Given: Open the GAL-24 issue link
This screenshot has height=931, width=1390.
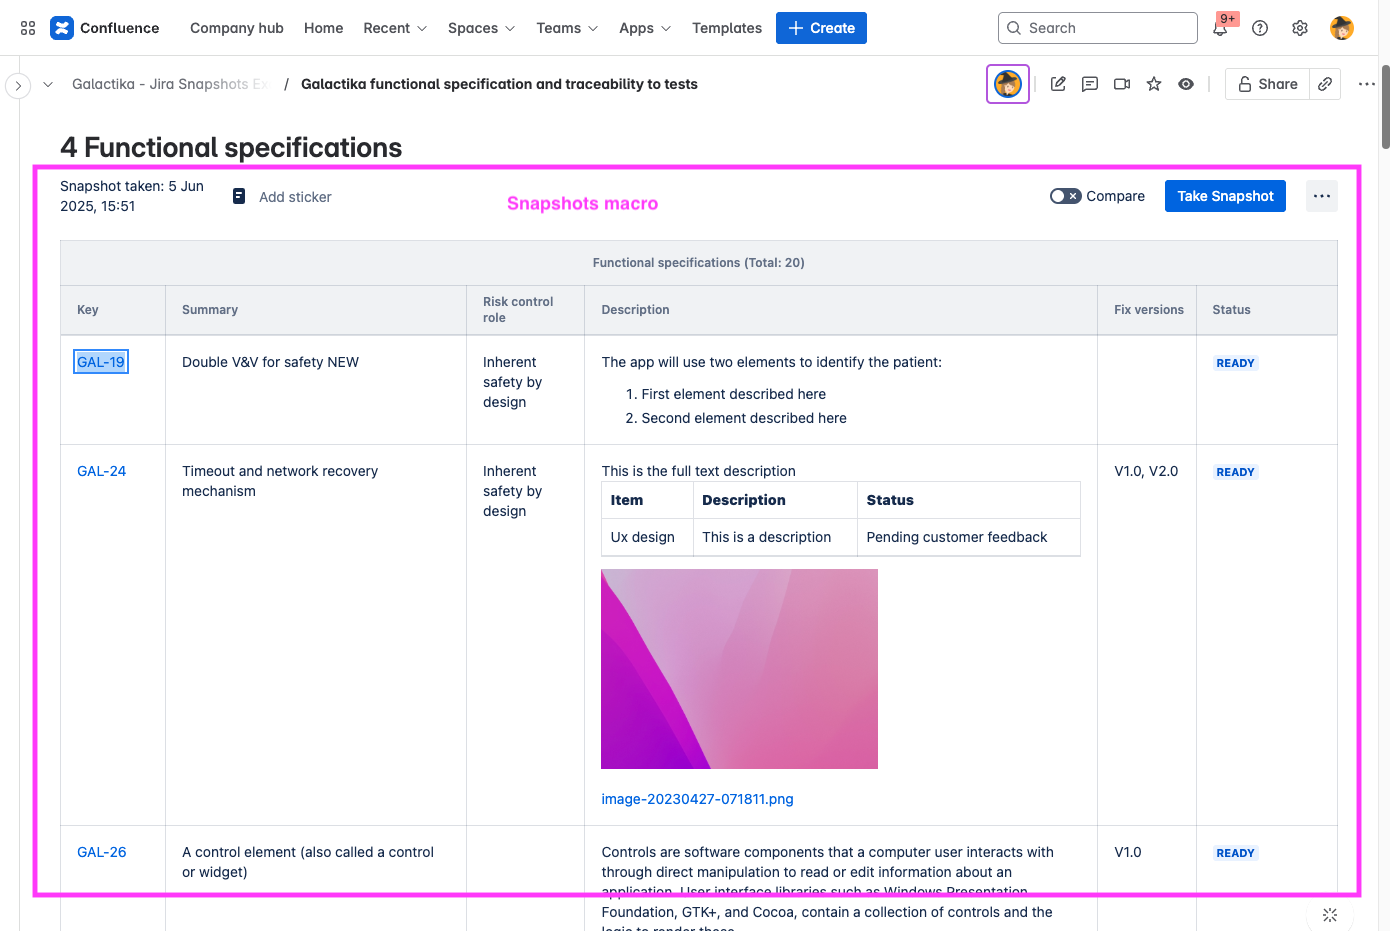Looking at the screenshot, I should pos(101,470).
